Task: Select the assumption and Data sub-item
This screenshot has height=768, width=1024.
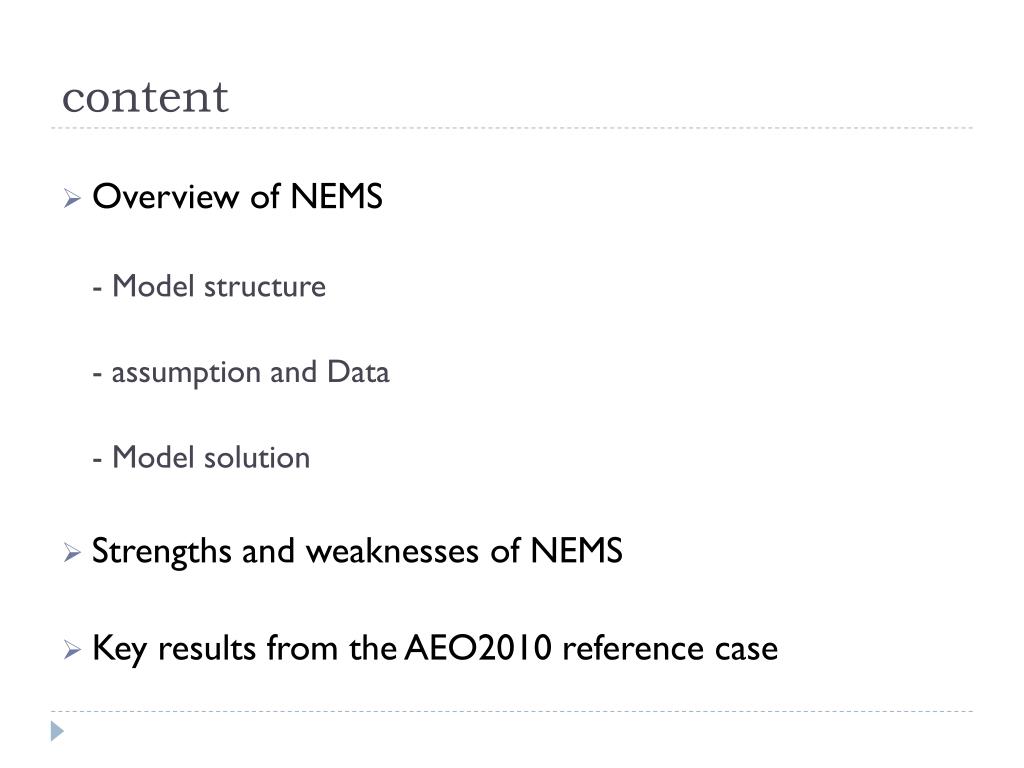Action: 250,373
